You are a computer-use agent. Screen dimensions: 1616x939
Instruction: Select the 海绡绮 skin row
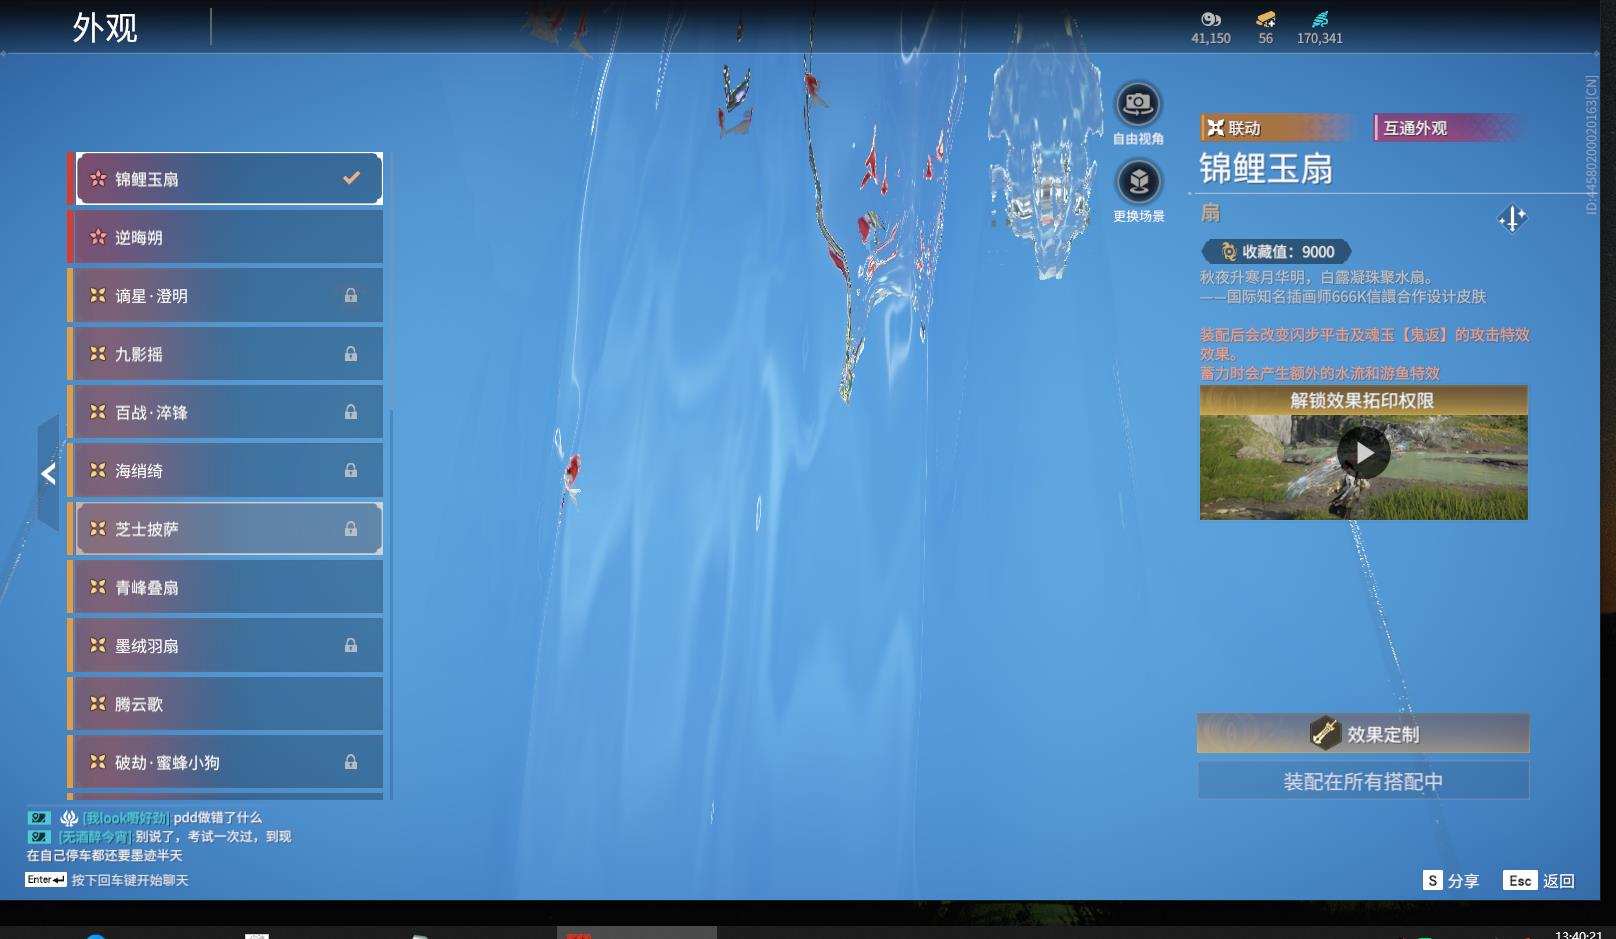226,470
